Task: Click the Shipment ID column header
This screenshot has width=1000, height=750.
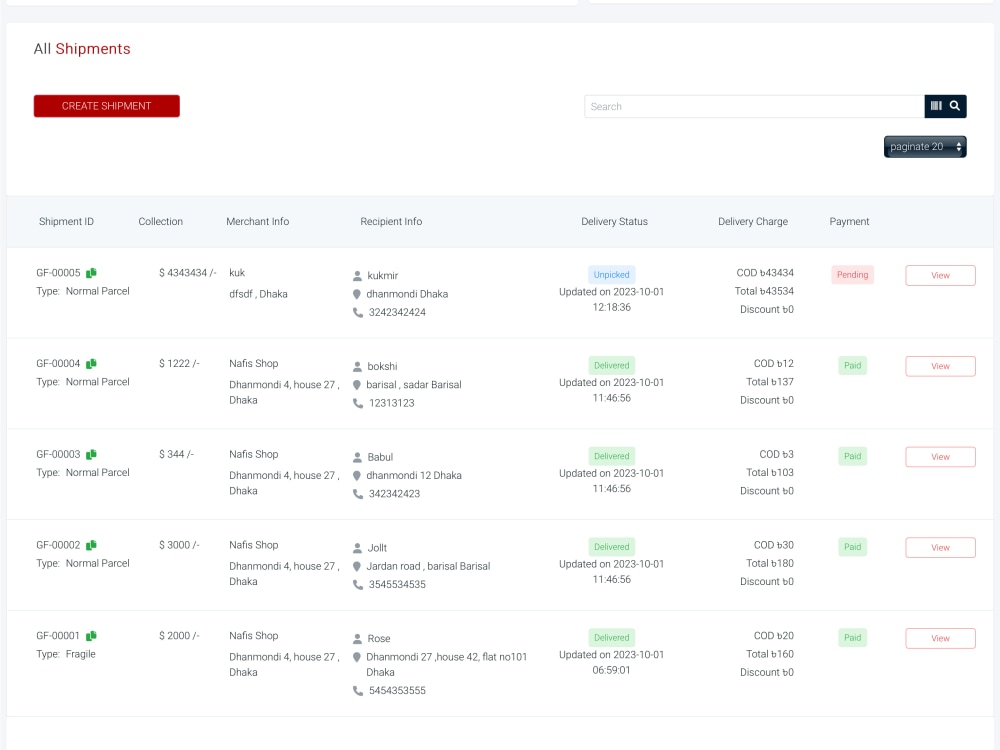Action: (66, 221)
